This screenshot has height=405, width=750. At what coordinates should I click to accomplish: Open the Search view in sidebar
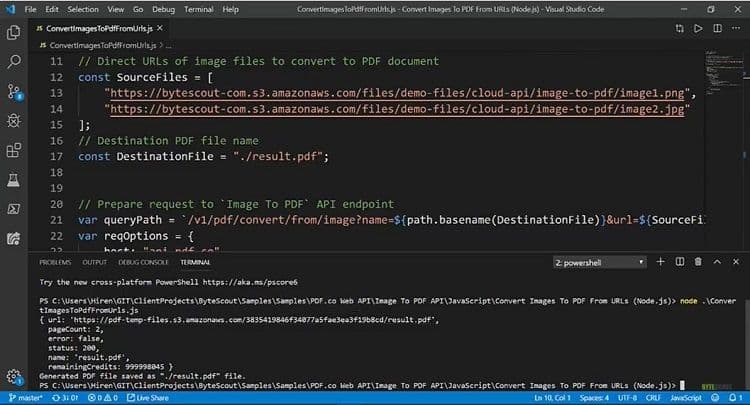click(x=14, y=62)
